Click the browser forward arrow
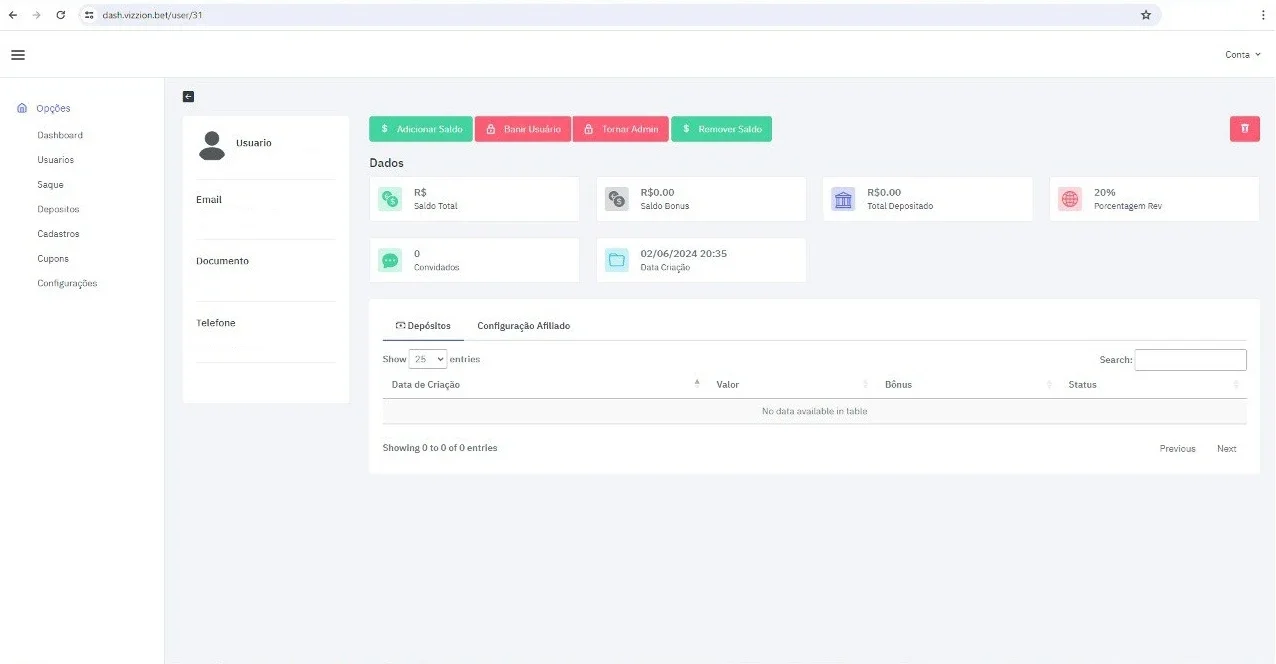This screenshot has height=664, width=1276. 36,15
